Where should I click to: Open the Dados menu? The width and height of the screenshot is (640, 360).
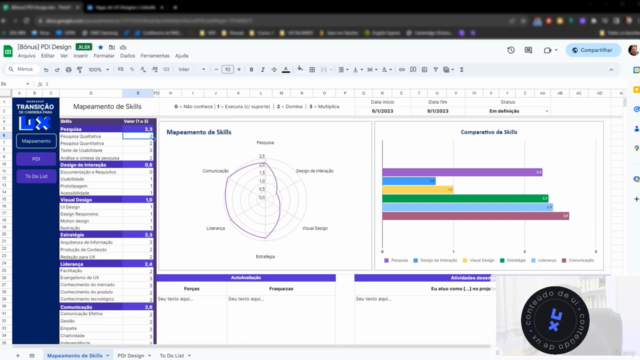coord(127,56)
